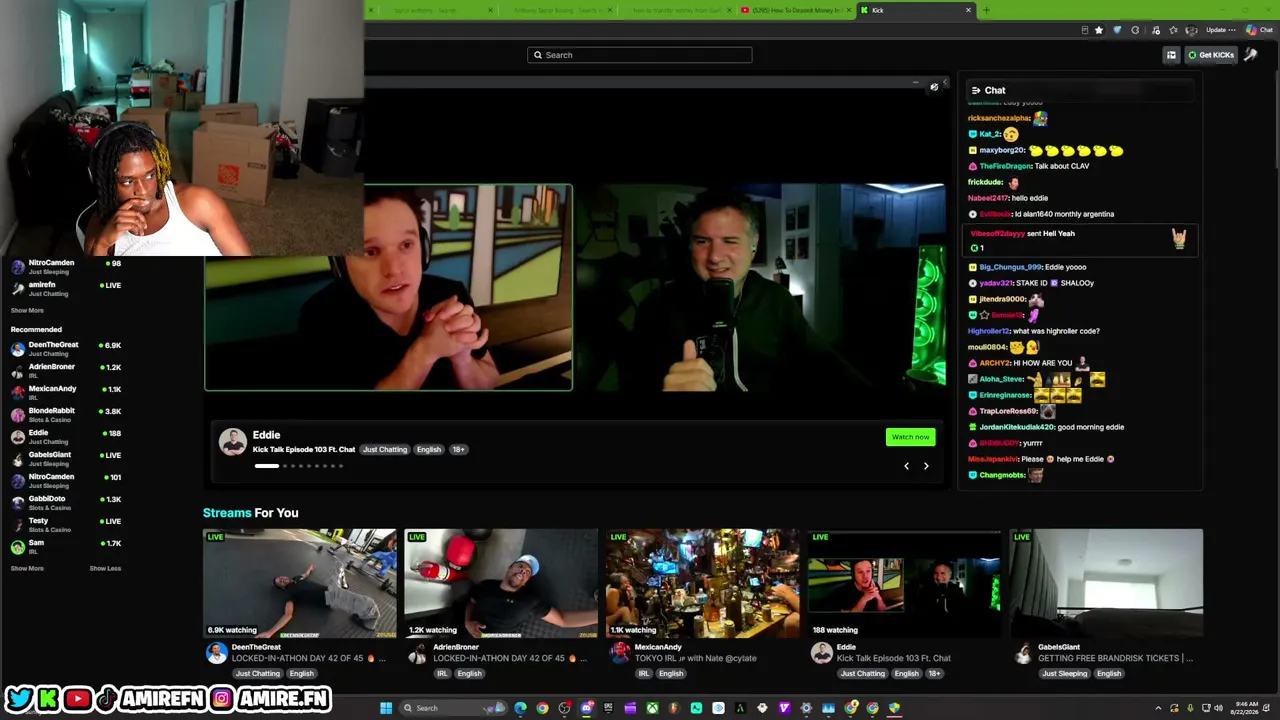Viewport: 1280px width, 720px height.
Task: Click GabeIsGiant's avatar under the Brandrisk tickets card
Action: point(1023,653)
